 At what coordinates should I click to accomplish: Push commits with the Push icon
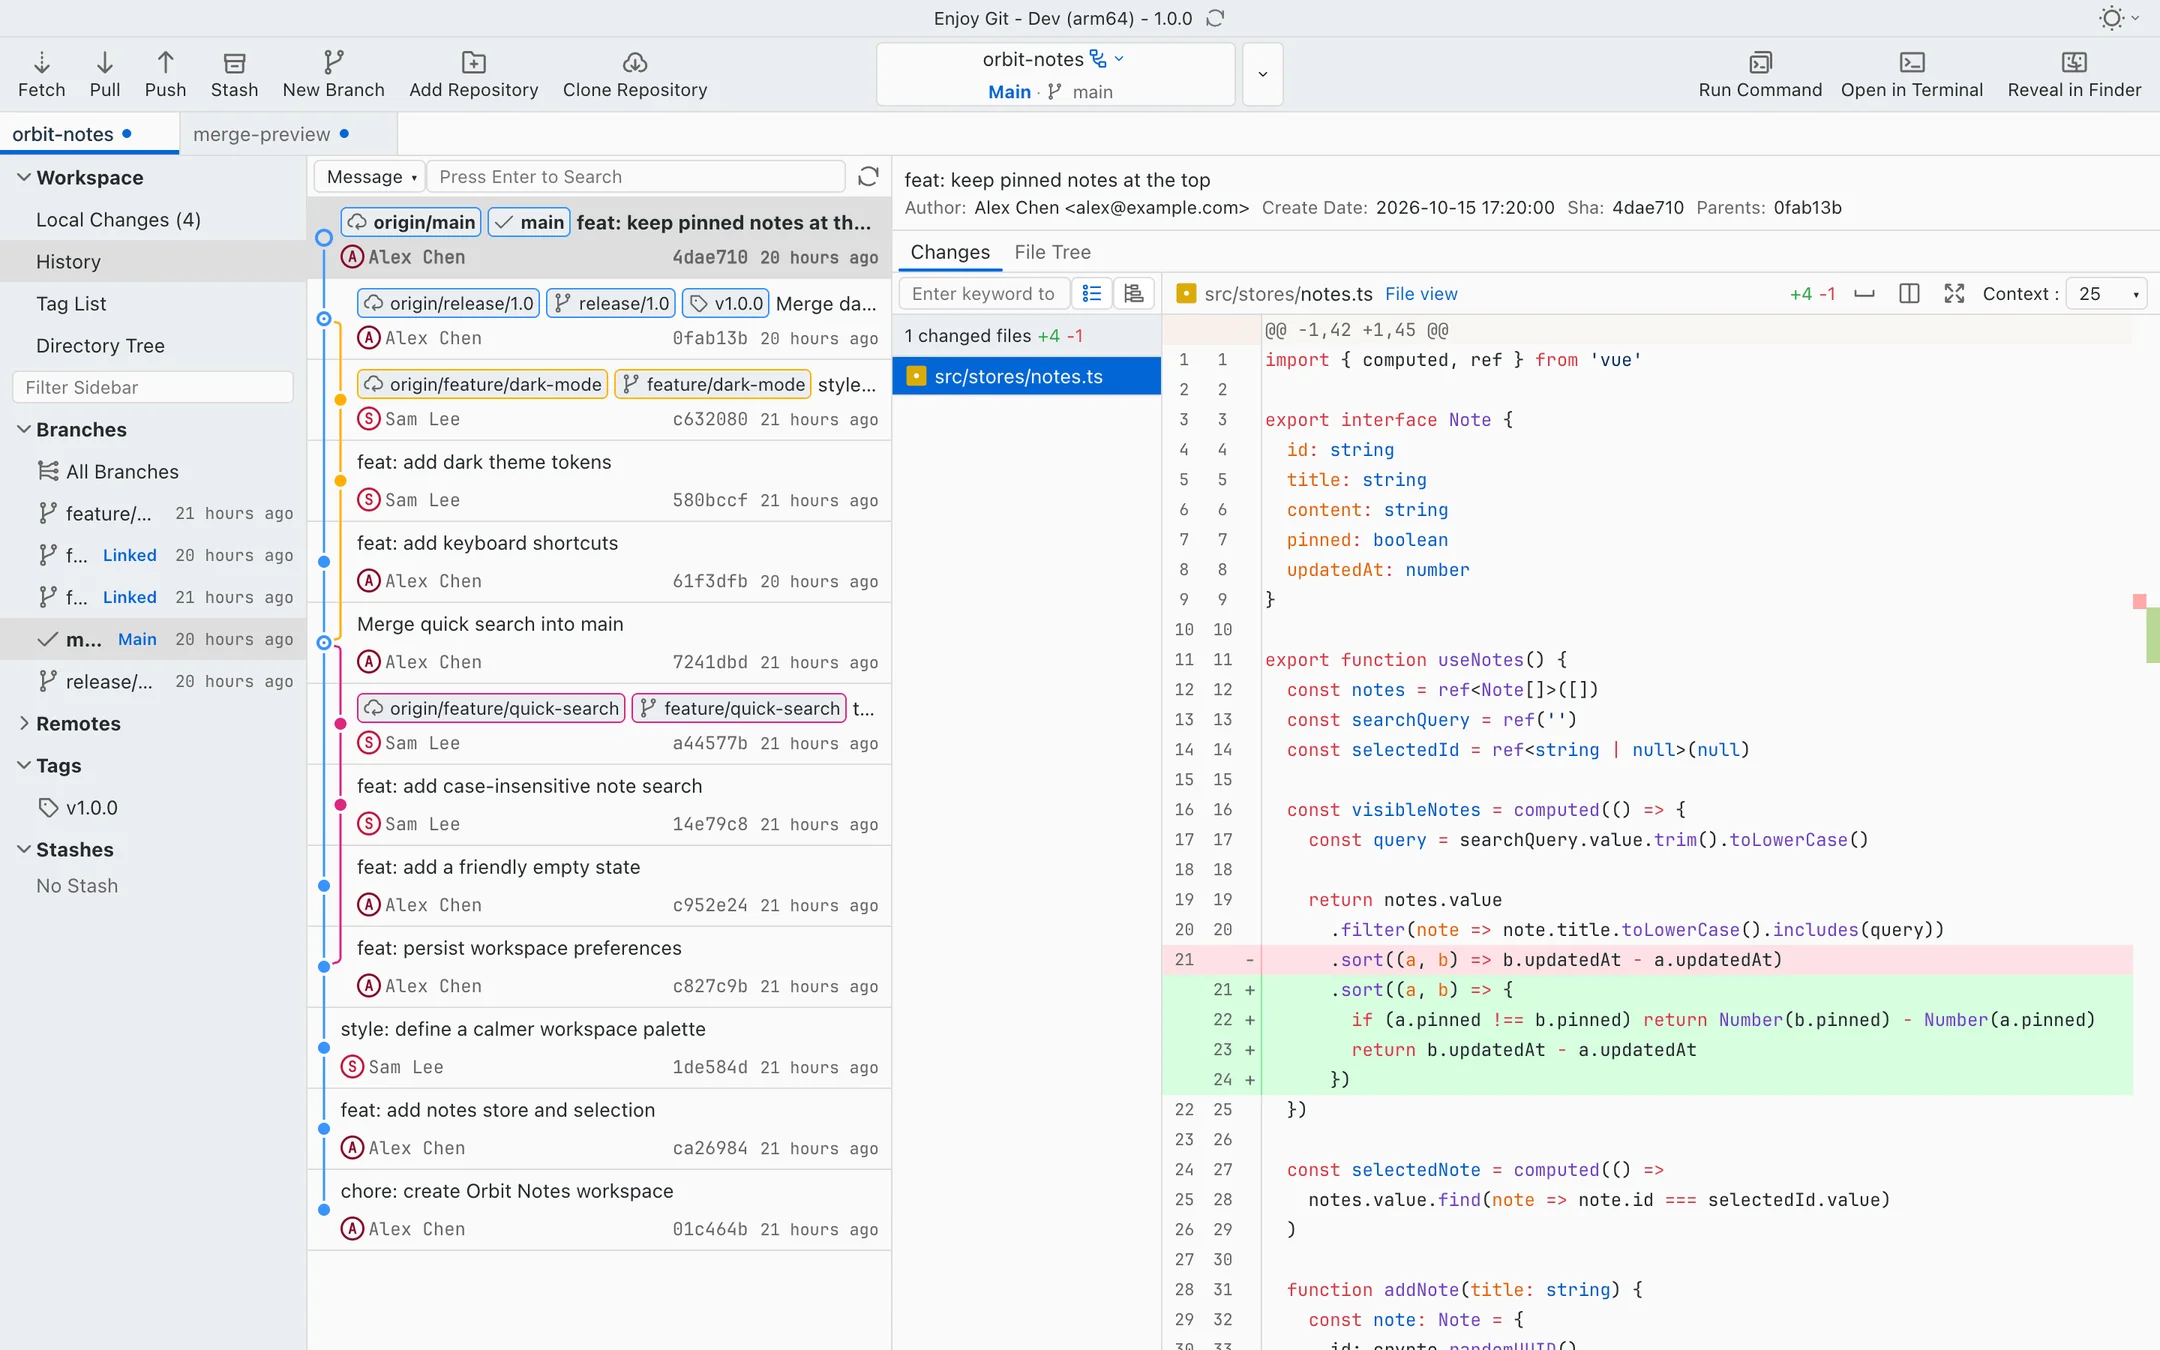click(x=165, y=75)
